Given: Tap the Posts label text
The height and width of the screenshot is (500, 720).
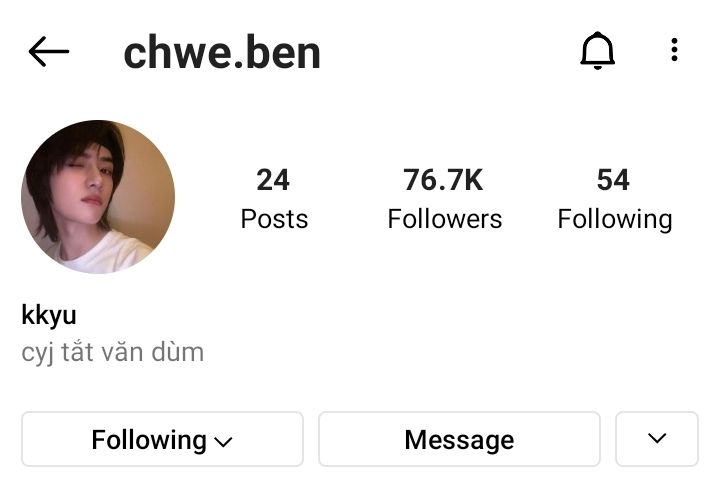Looking at the screenshot, I should (x=274, y=219).
